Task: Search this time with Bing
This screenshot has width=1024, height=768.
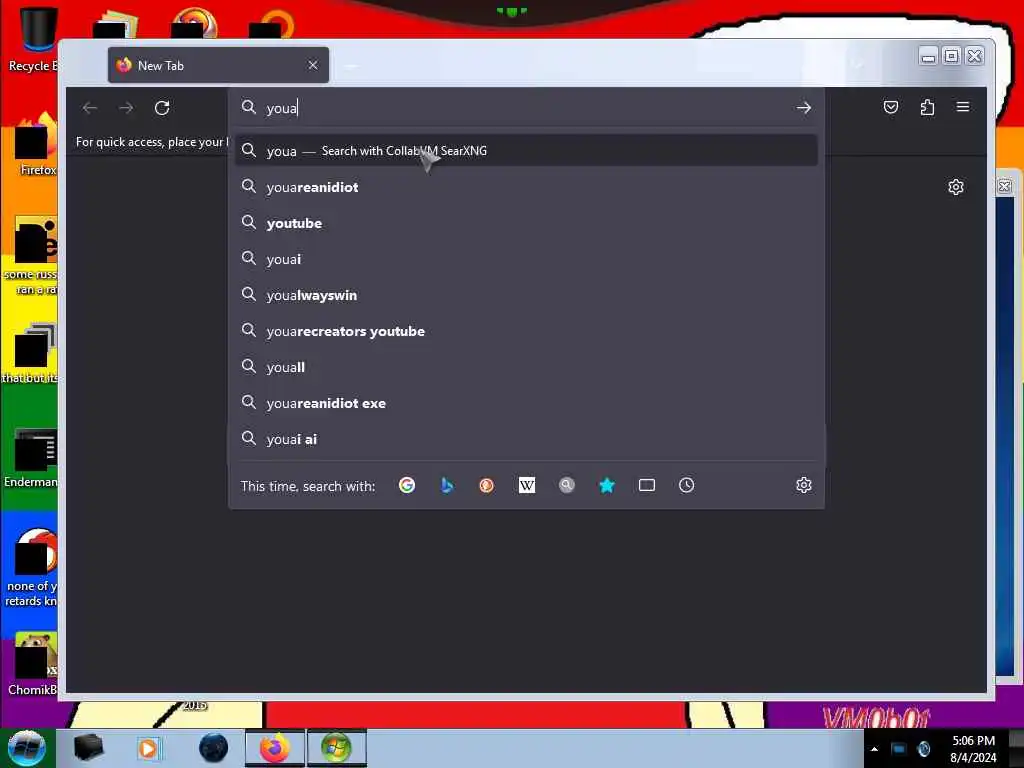Action: (447, 485)
